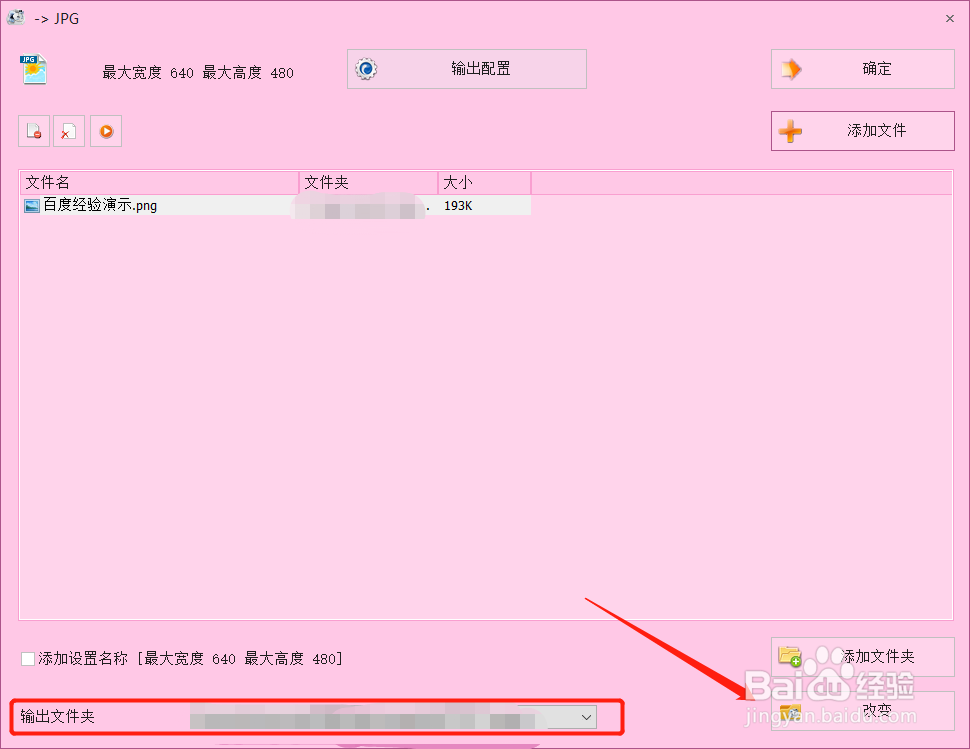Click the 添加文件夹 button
The height and width of the screenshot is (749, 970).
(860, 657)
